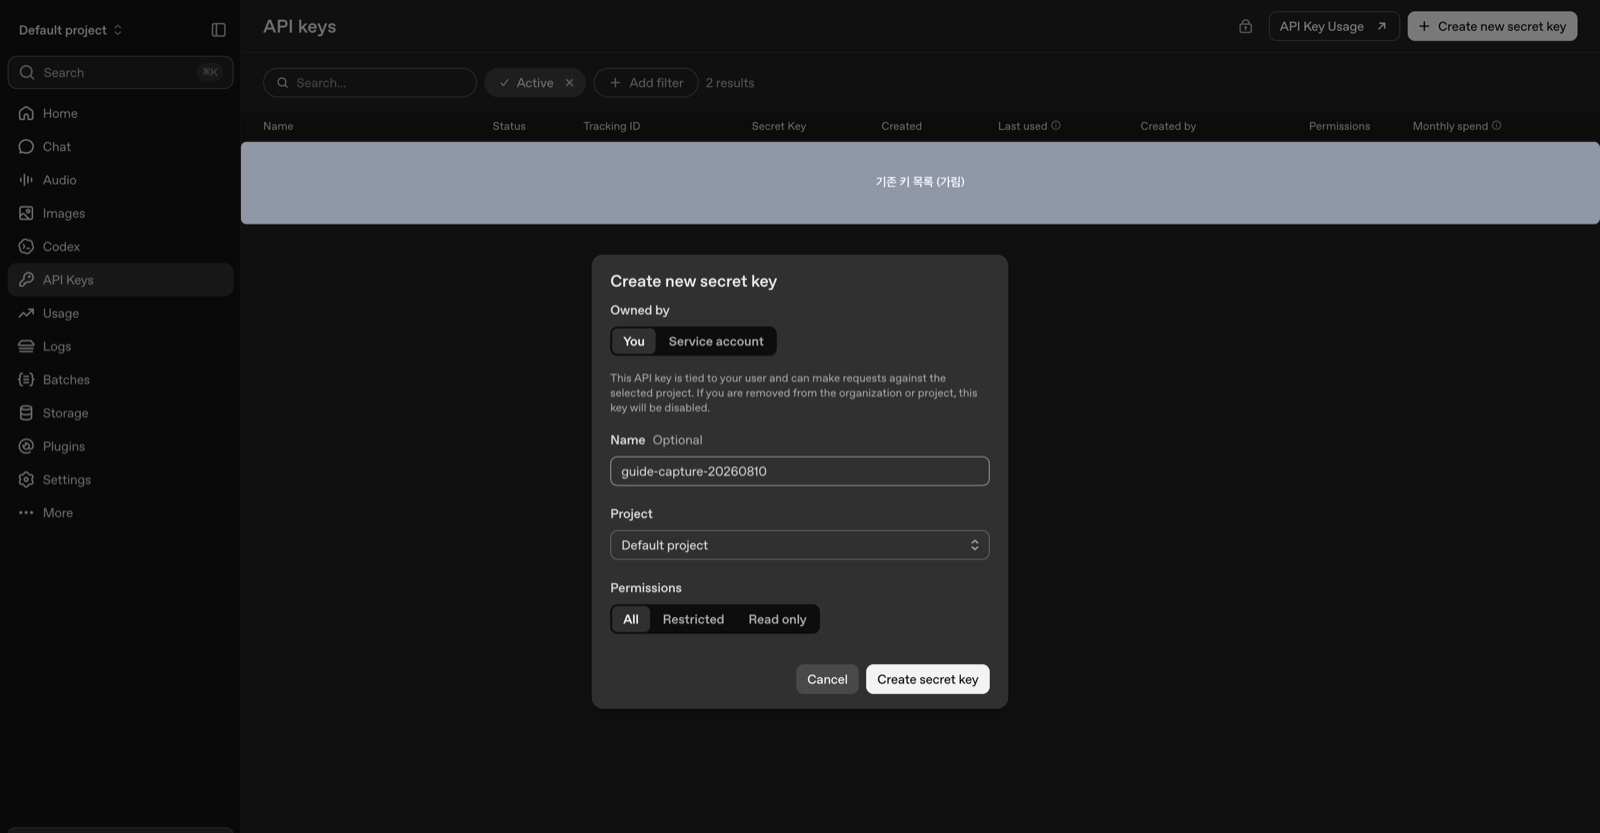Image resolution: width=1600 pixels, height=833 pixels.
Task: Open the Codex sidebar icon
Action: click(26, 246)
